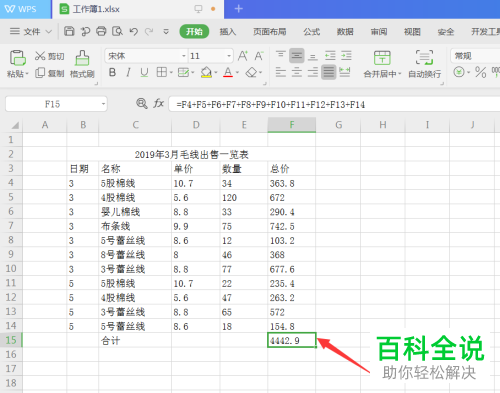Open the font name dropdown 宋体

(184, 56)
